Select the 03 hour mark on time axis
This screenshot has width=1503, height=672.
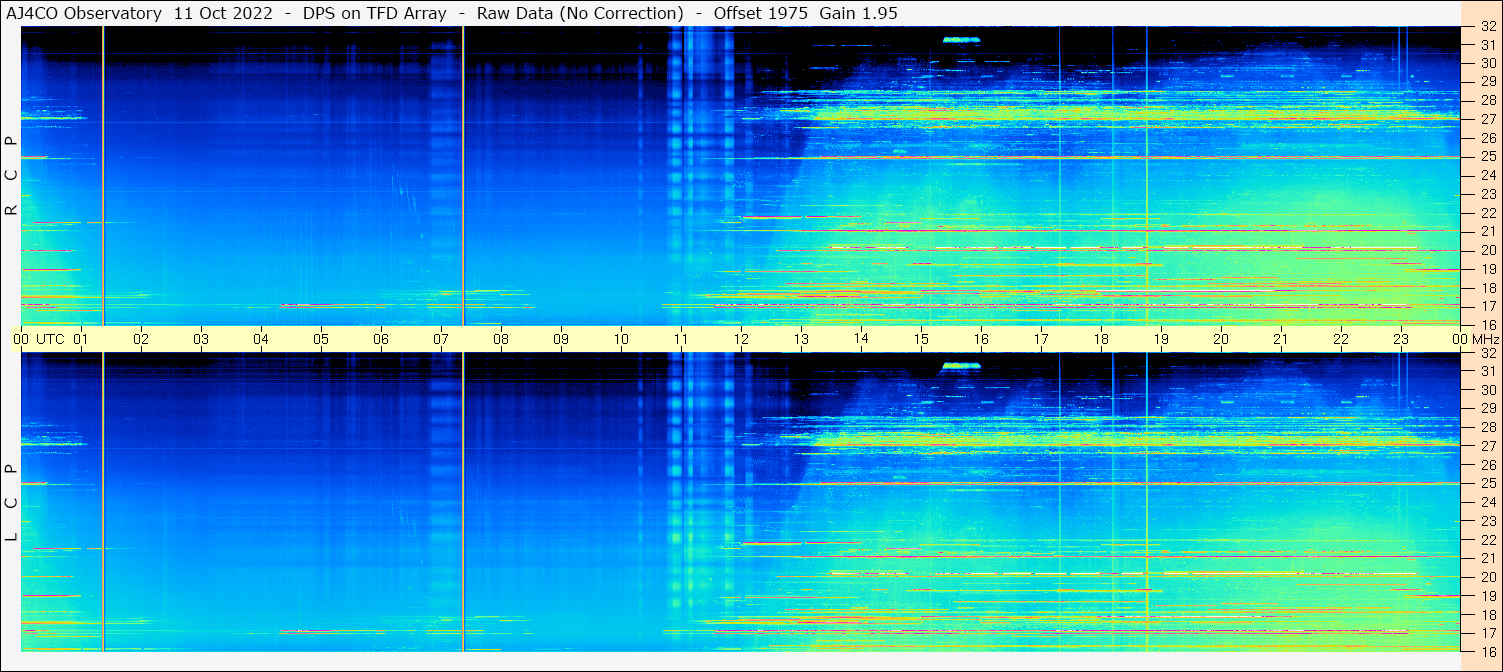[x=201, y=339]
